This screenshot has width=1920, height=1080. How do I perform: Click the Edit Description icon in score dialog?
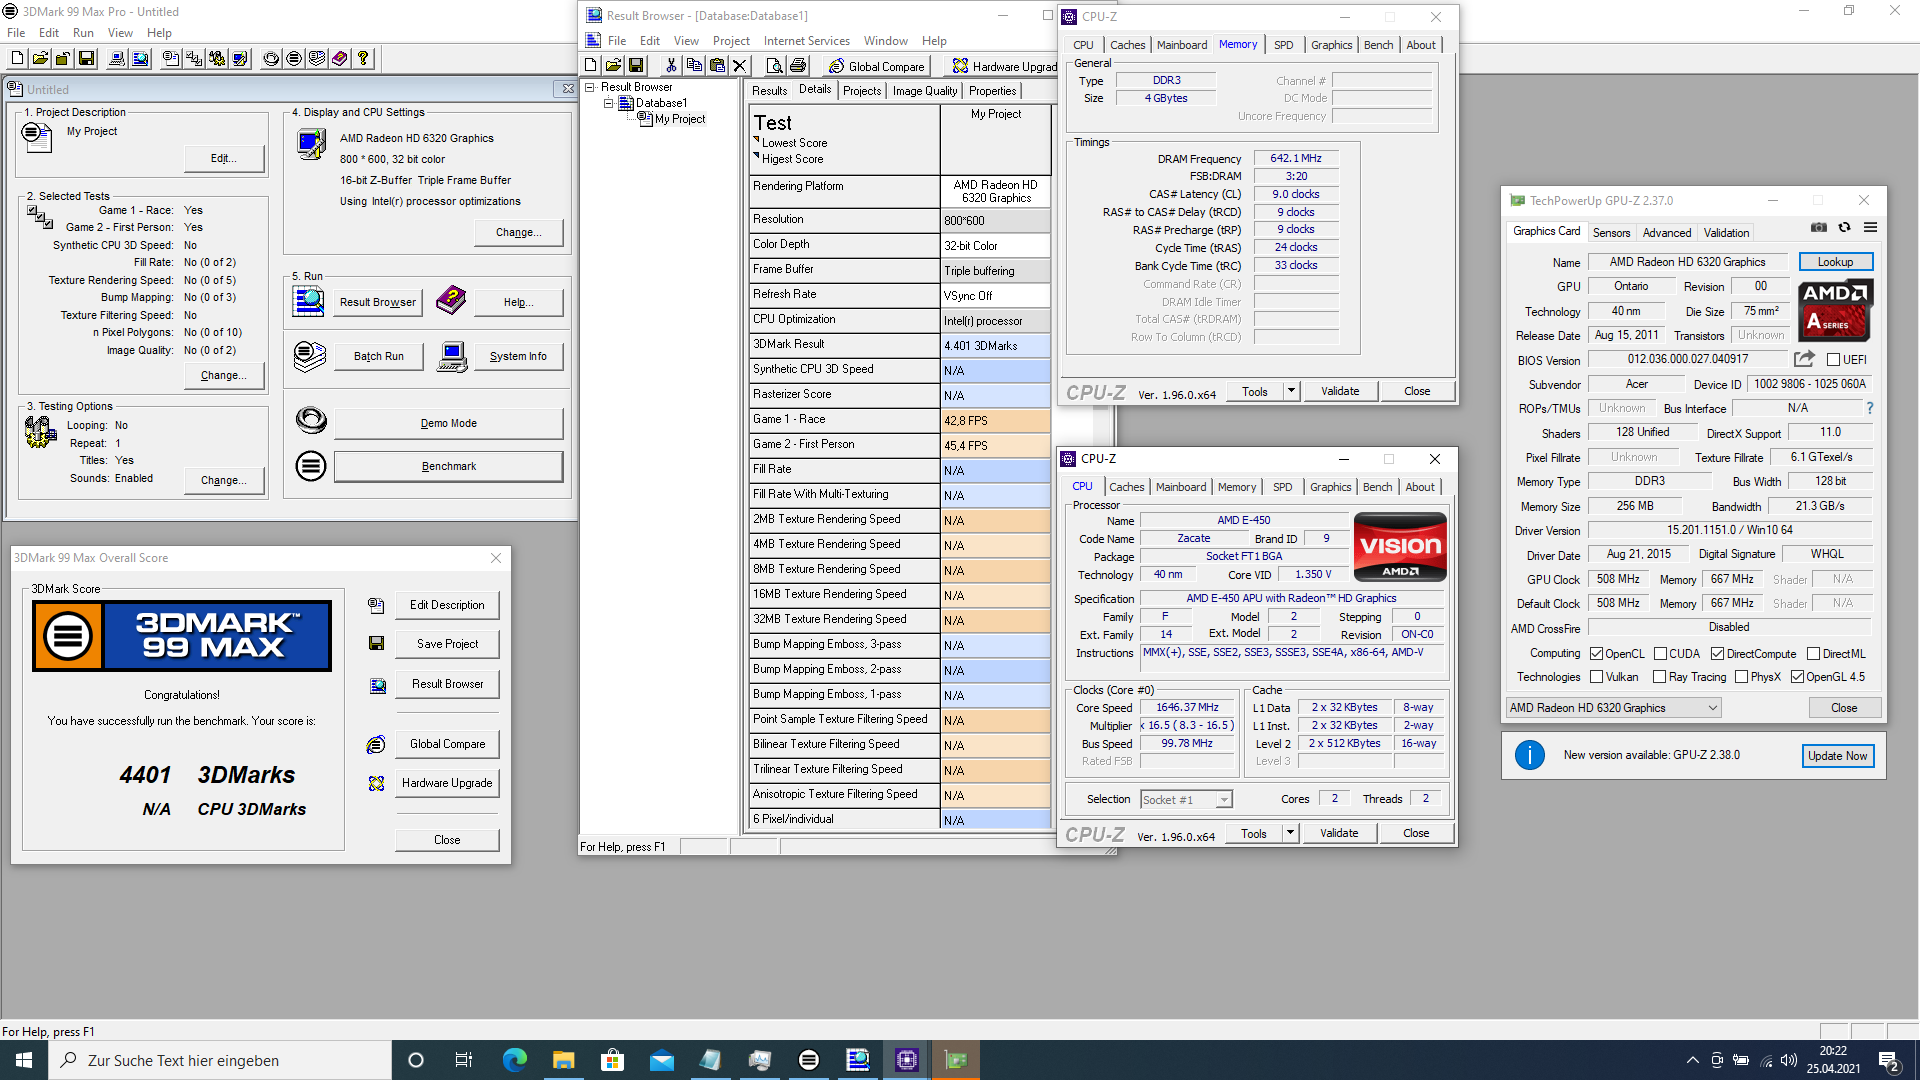coord(376,605)
